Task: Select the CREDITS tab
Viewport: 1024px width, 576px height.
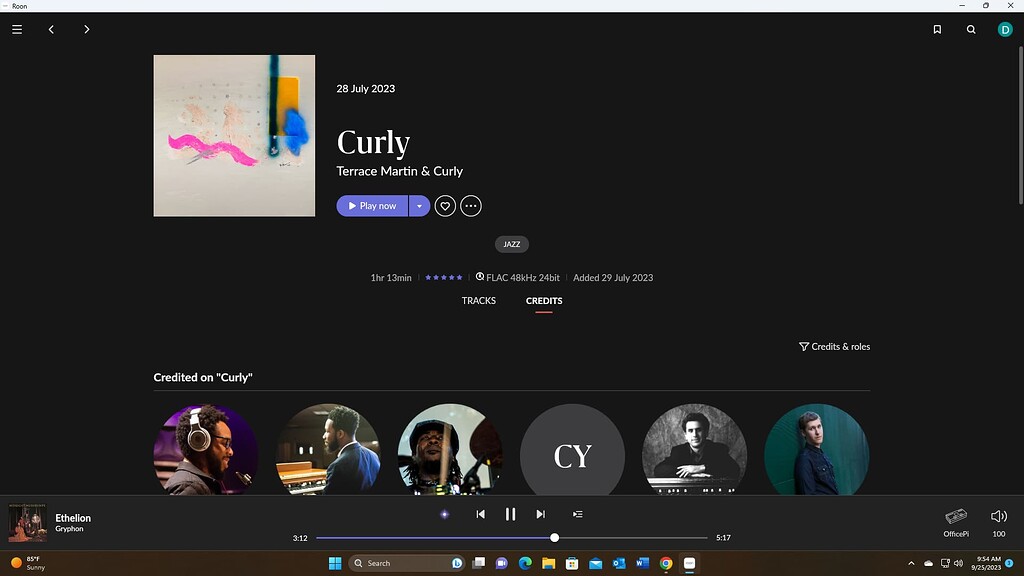Action: pyautogui.click(x=544, y=300)
